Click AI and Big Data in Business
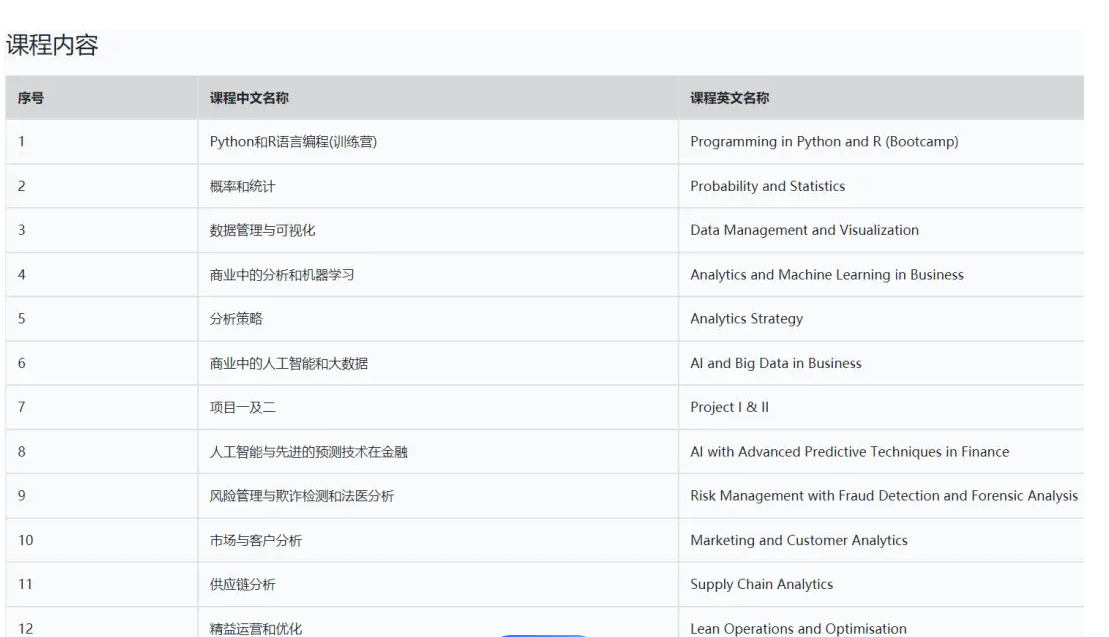This screenshot has width=1109, height=637. (x=776, y=363)
